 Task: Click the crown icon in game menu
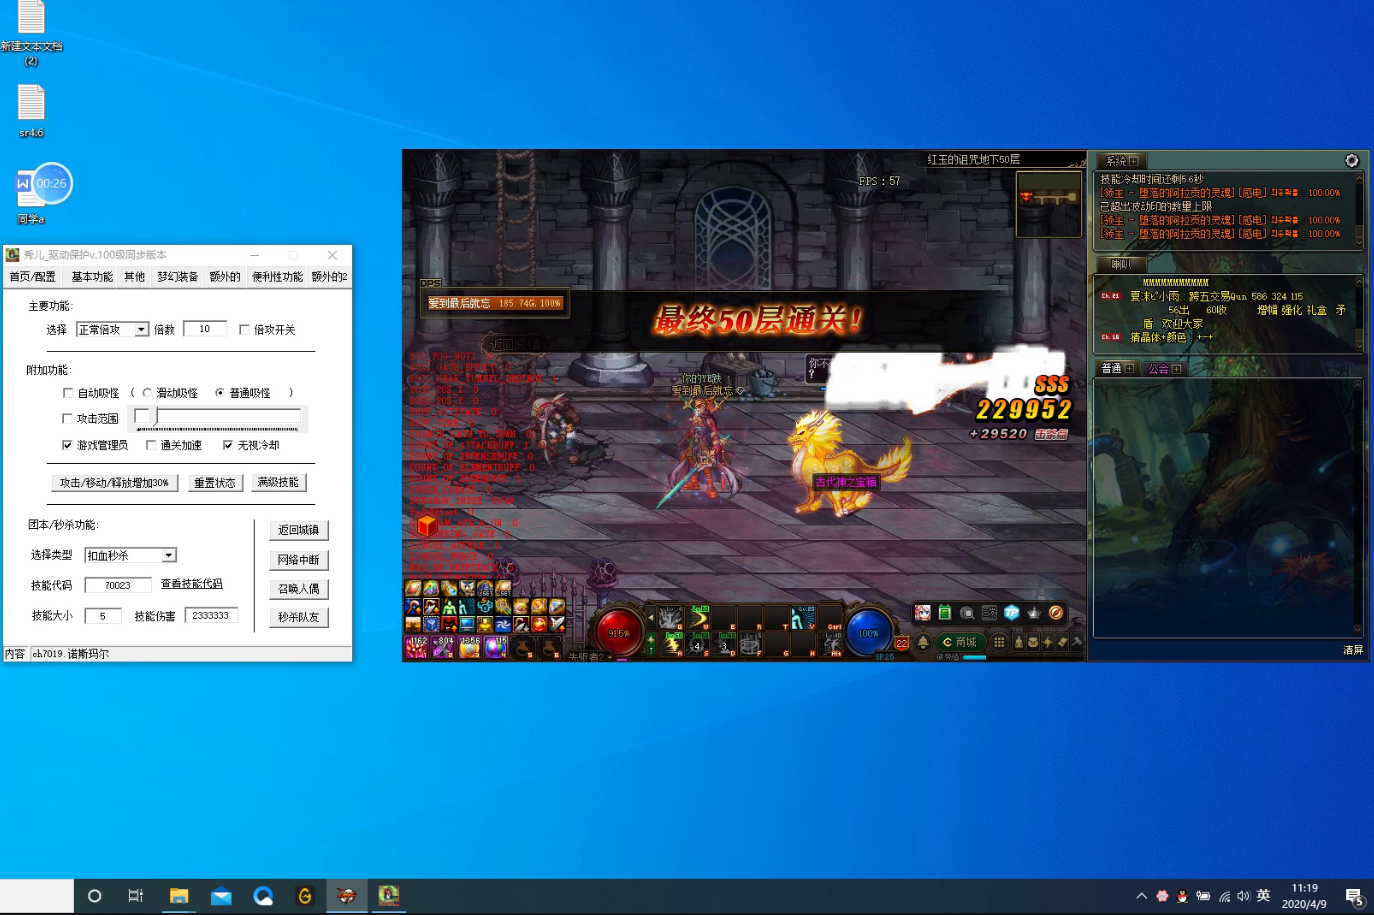1034,613
